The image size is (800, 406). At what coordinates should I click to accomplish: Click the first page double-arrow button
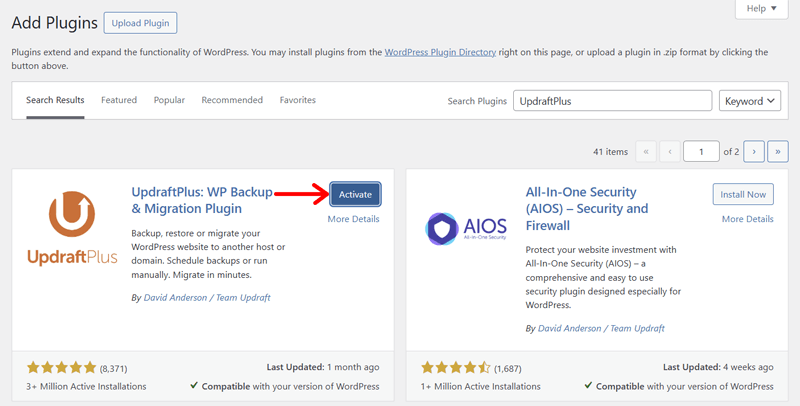pos(646,152)
